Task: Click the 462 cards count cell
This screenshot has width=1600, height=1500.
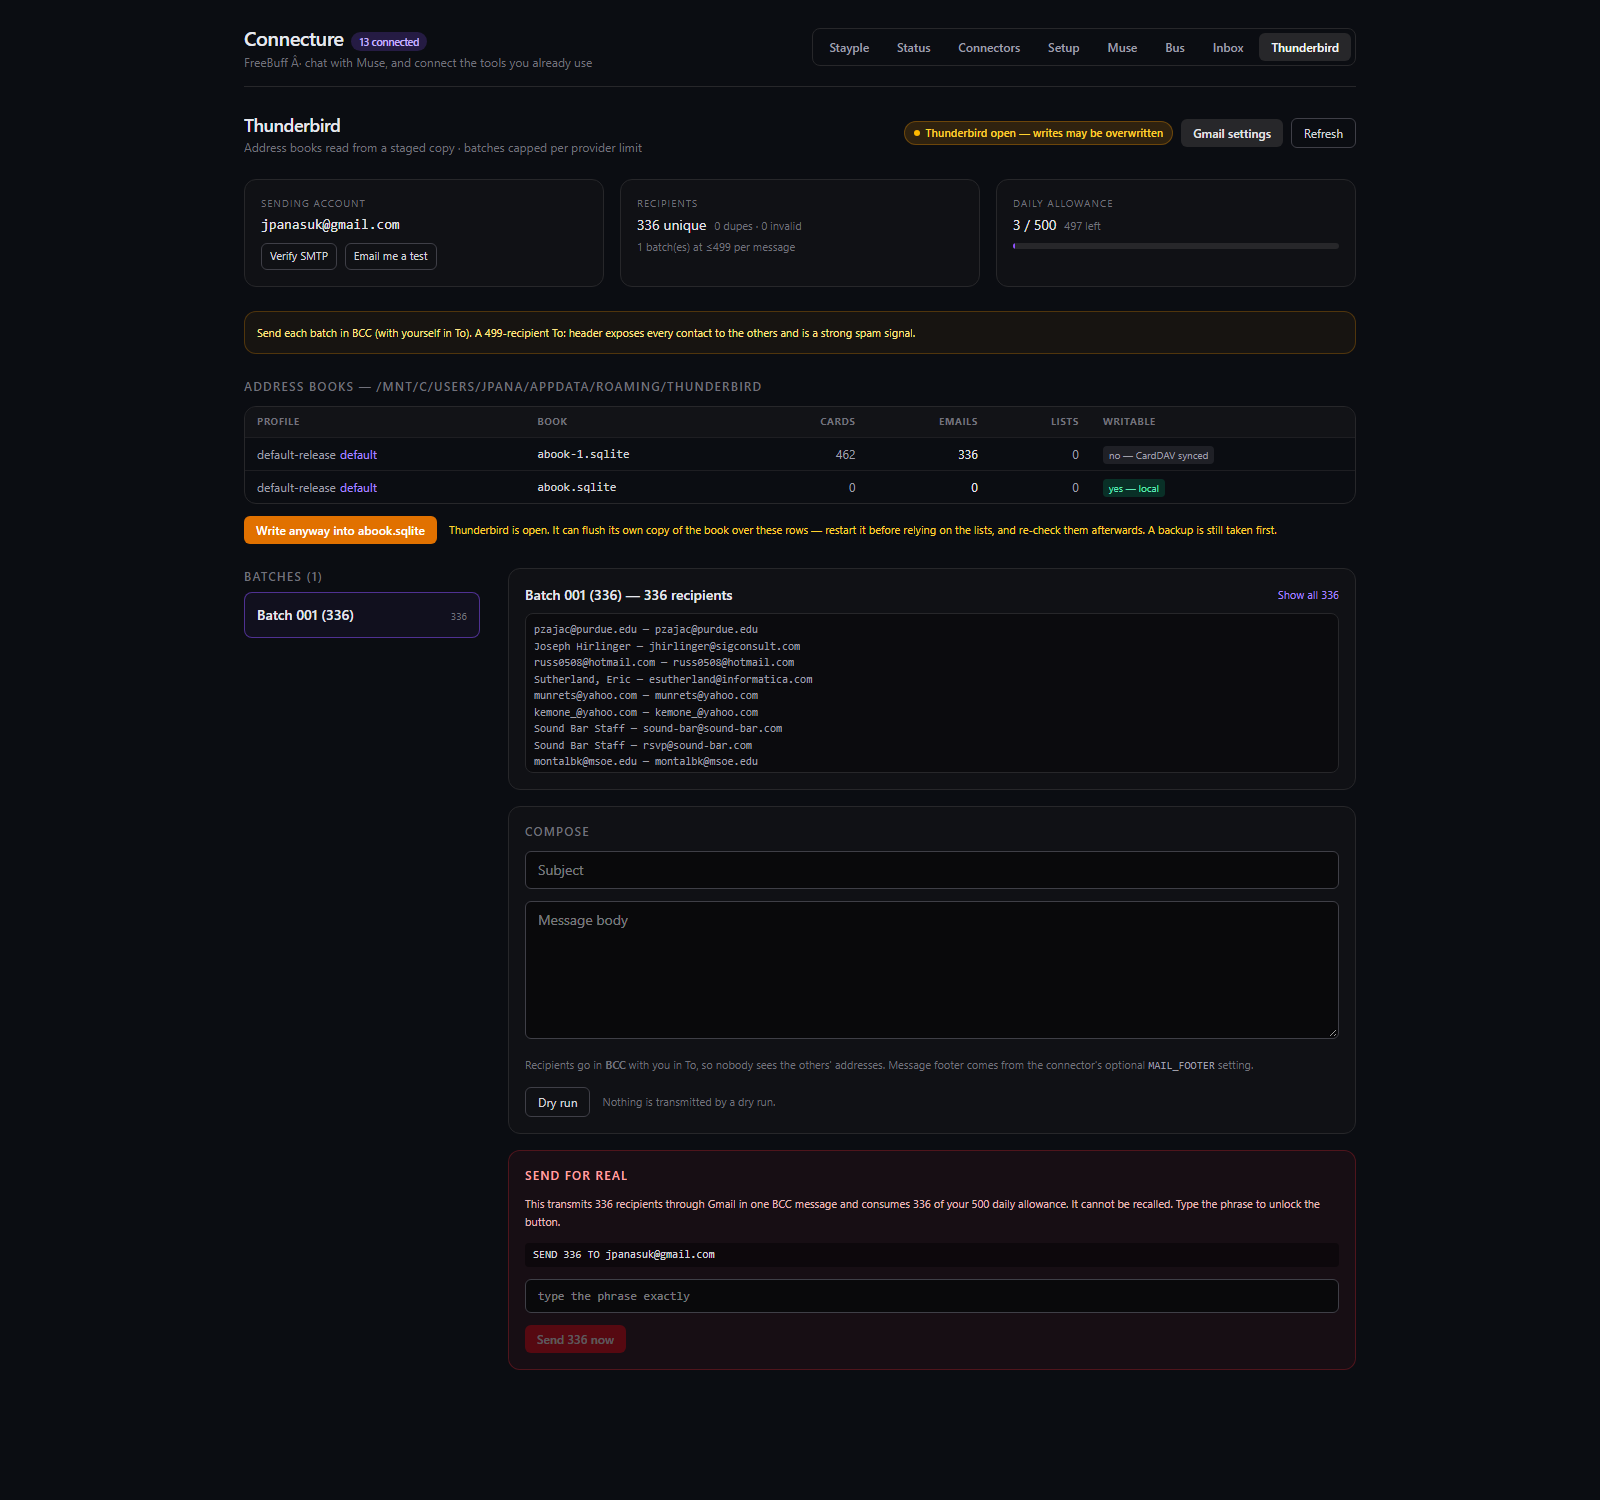Action: pyautogui.click(x=845, y=454)
